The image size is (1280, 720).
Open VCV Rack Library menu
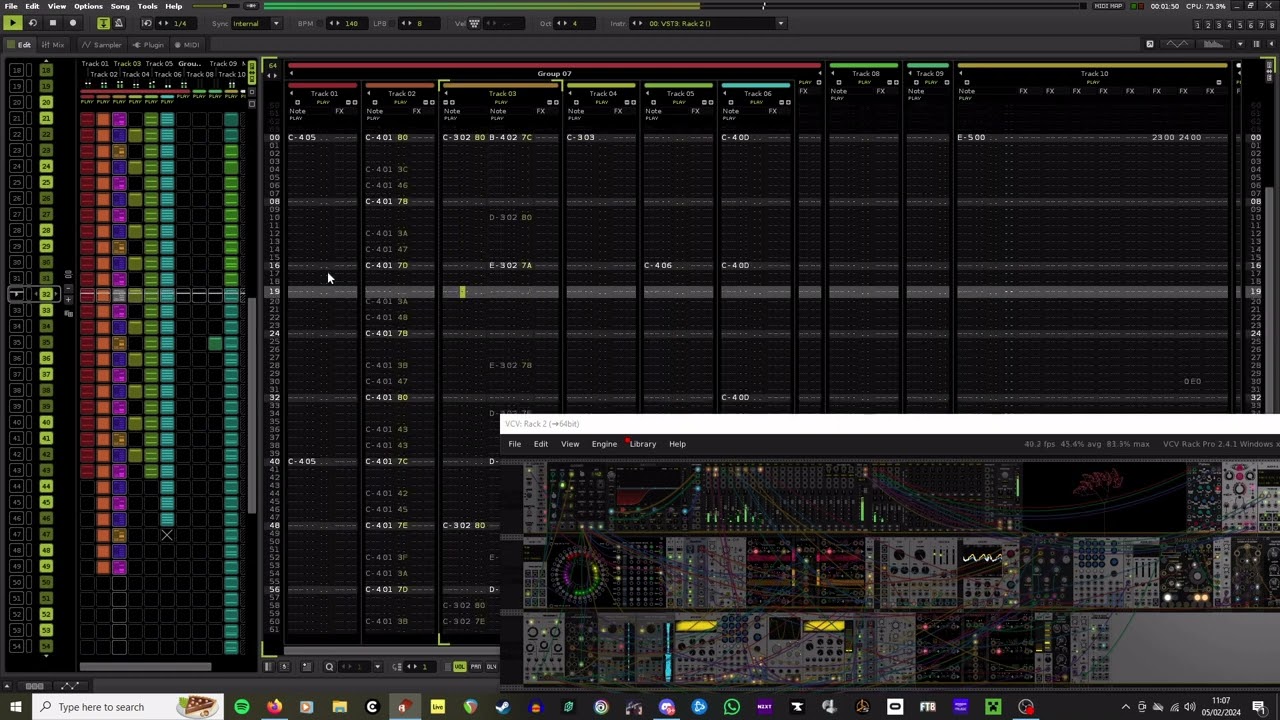[642, 444]
